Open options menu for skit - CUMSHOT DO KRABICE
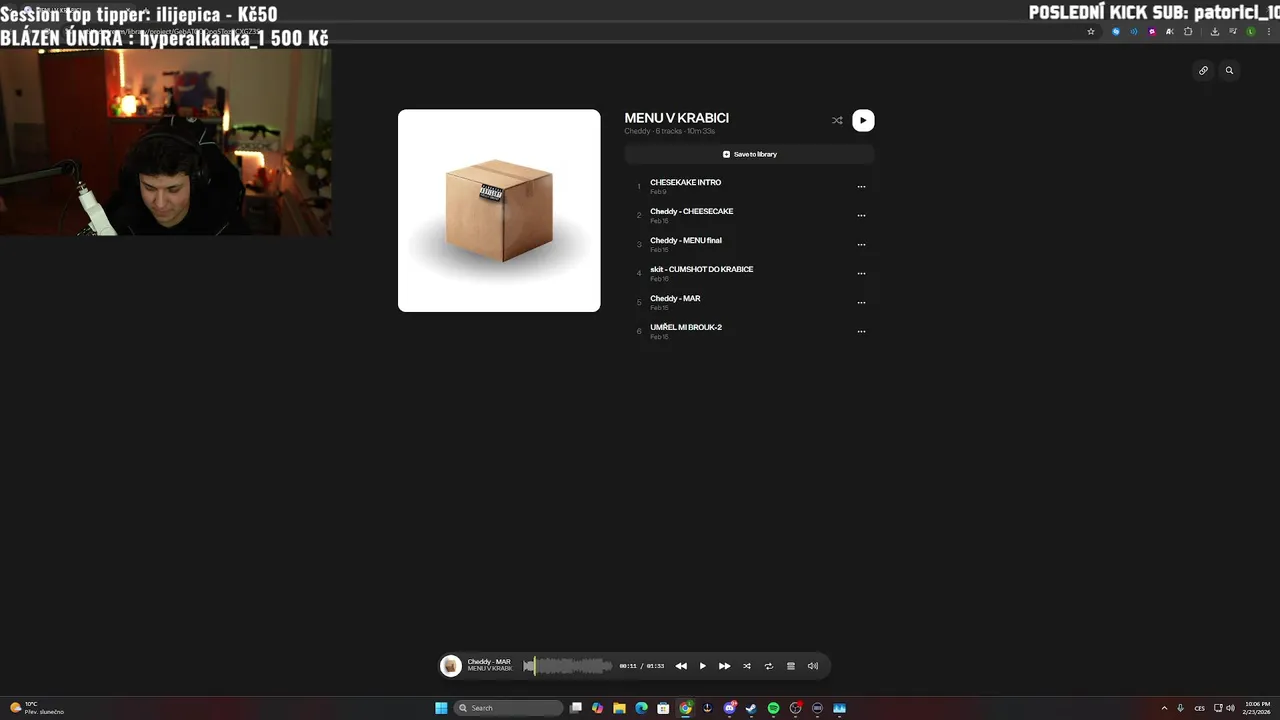 [x=861, y=274]
